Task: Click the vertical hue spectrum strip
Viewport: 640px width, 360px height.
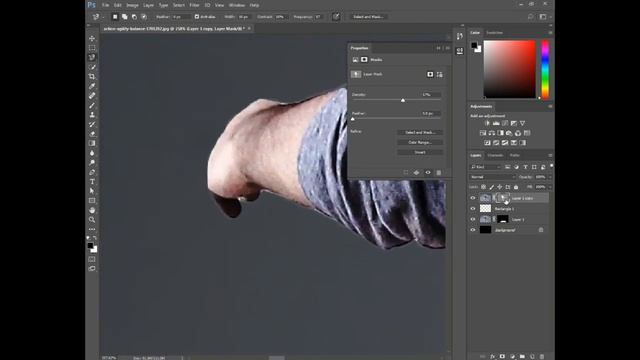Action: pyautogui.click(x=545, y=69)
